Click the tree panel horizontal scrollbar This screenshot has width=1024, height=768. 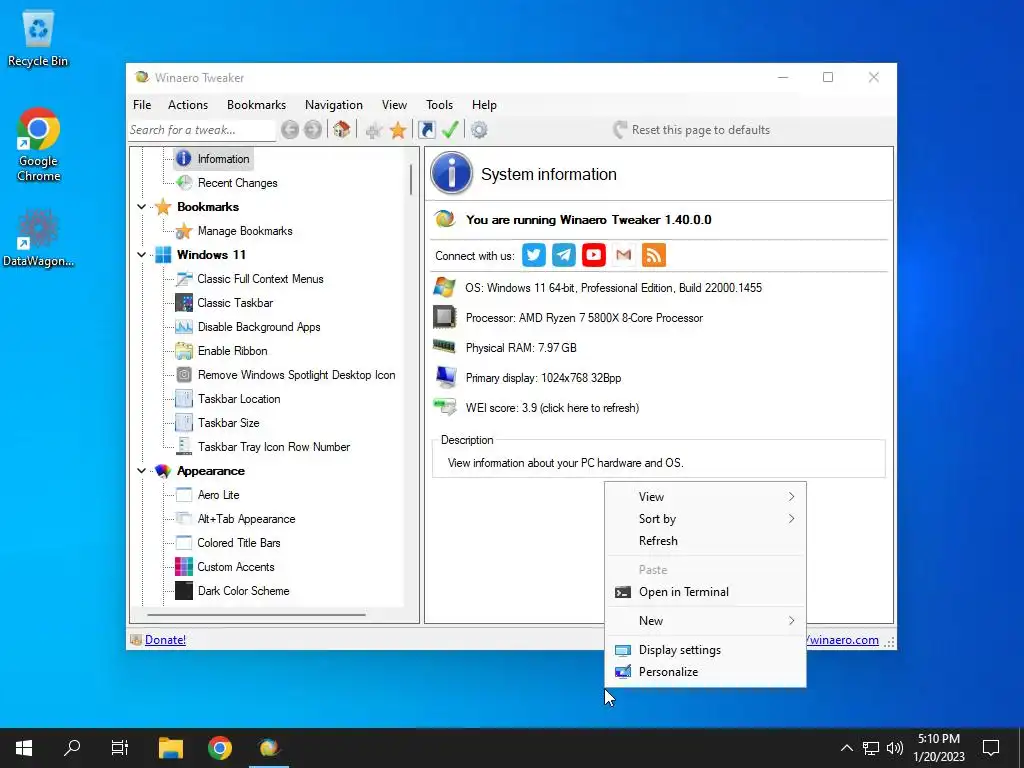point(256,615)
